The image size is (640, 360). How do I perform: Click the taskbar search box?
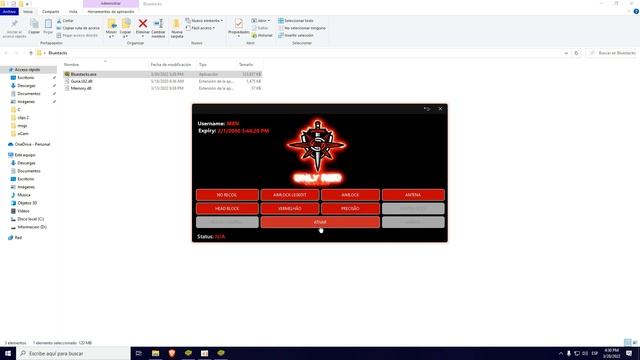pyautogui.click(x=73, y=353)
